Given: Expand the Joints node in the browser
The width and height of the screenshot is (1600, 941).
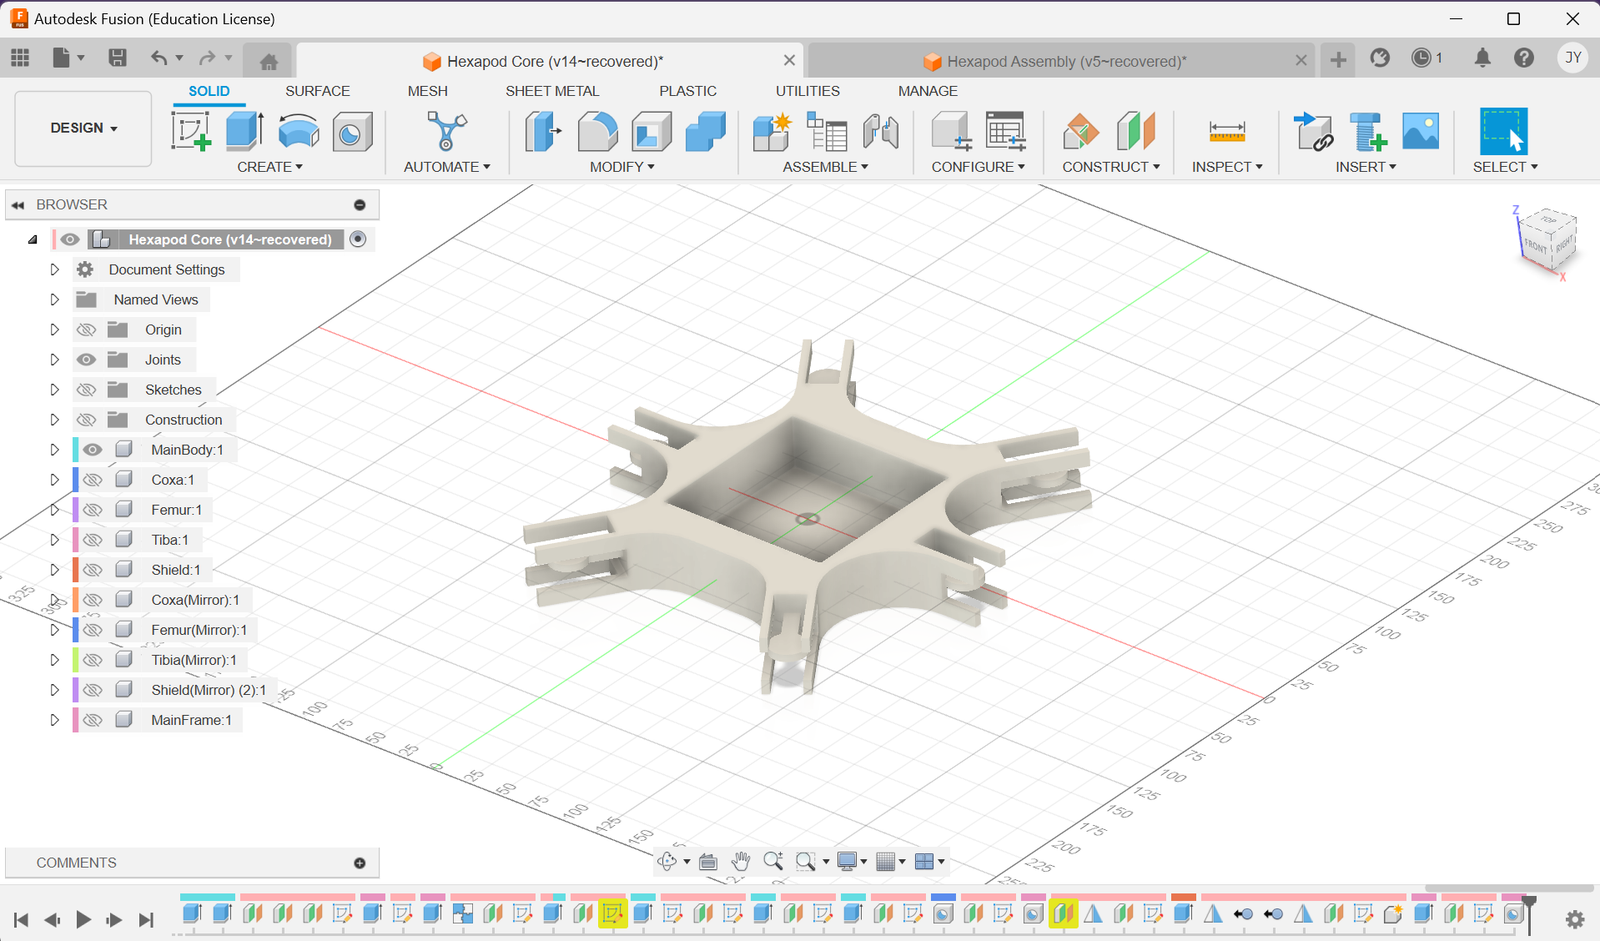Looking at the screenshot, I should (x=55, y=359).
